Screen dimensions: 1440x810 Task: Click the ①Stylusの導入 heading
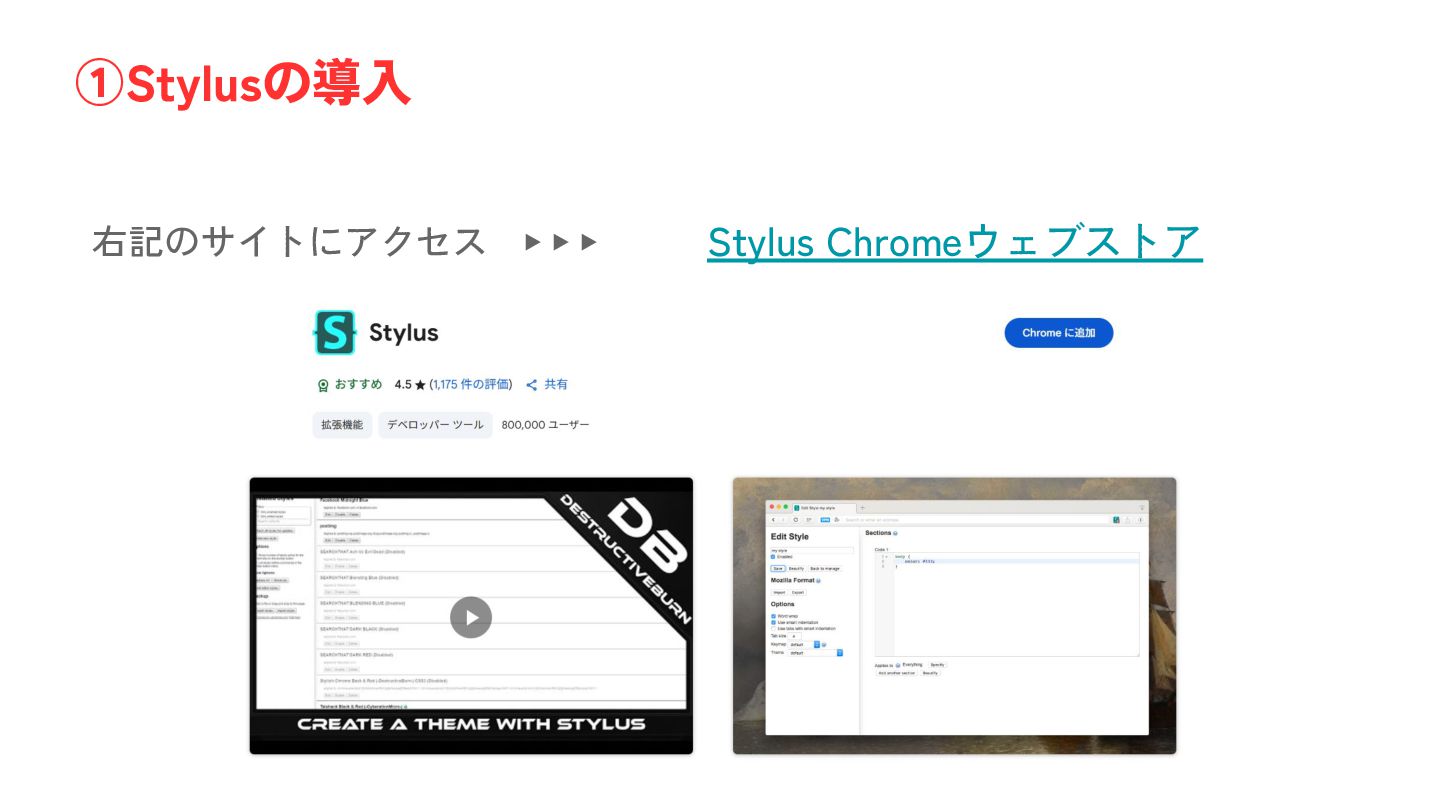click(x=243, y=84)
